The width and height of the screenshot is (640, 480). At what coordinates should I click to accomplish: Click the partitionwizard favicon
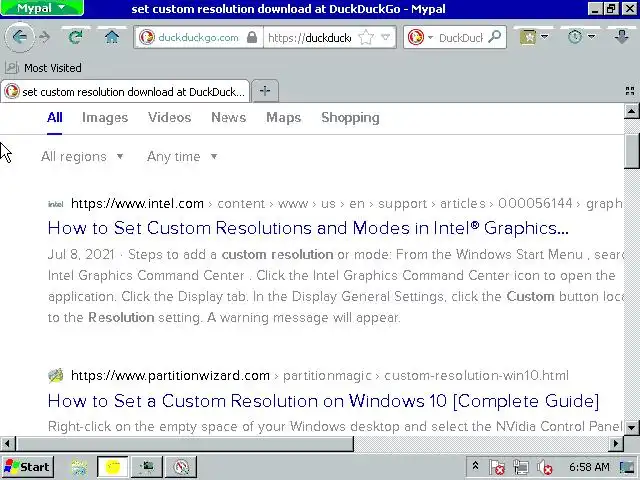click(56, 375)
